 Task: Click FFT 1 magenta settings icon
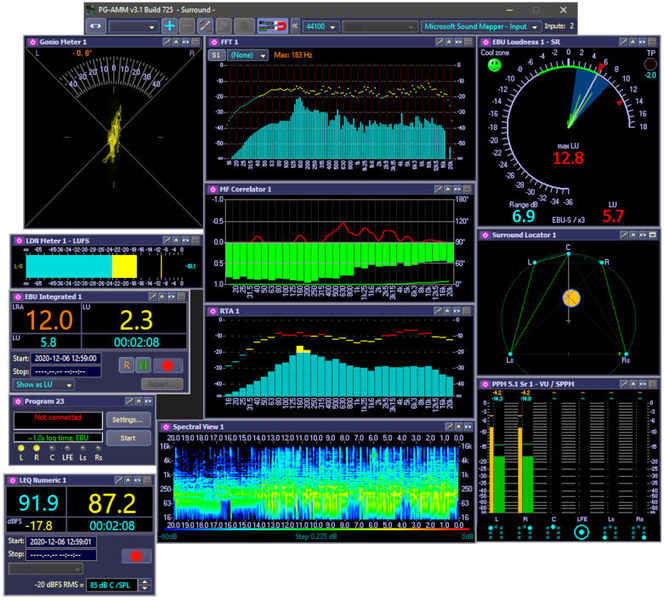coord(214,42)
